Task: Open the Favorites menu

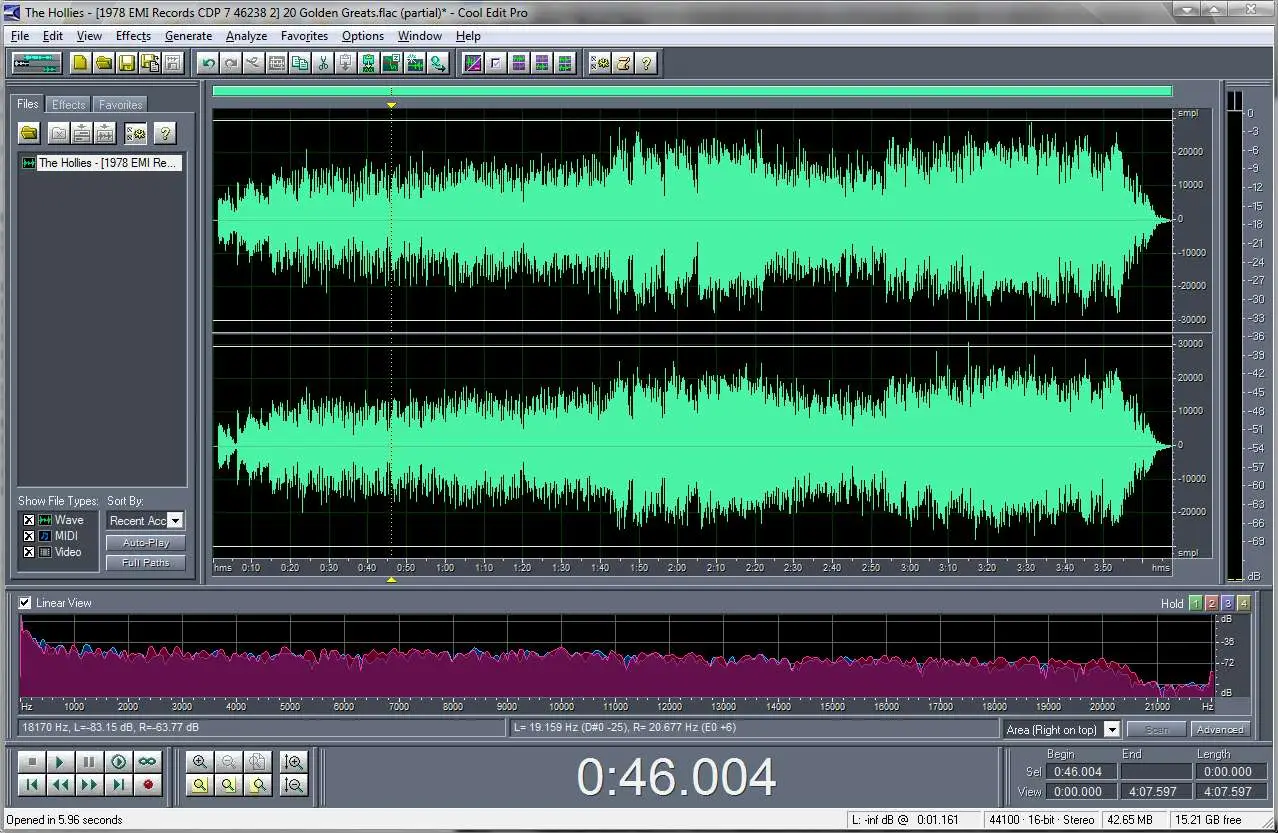Action: tap(305, 36)
